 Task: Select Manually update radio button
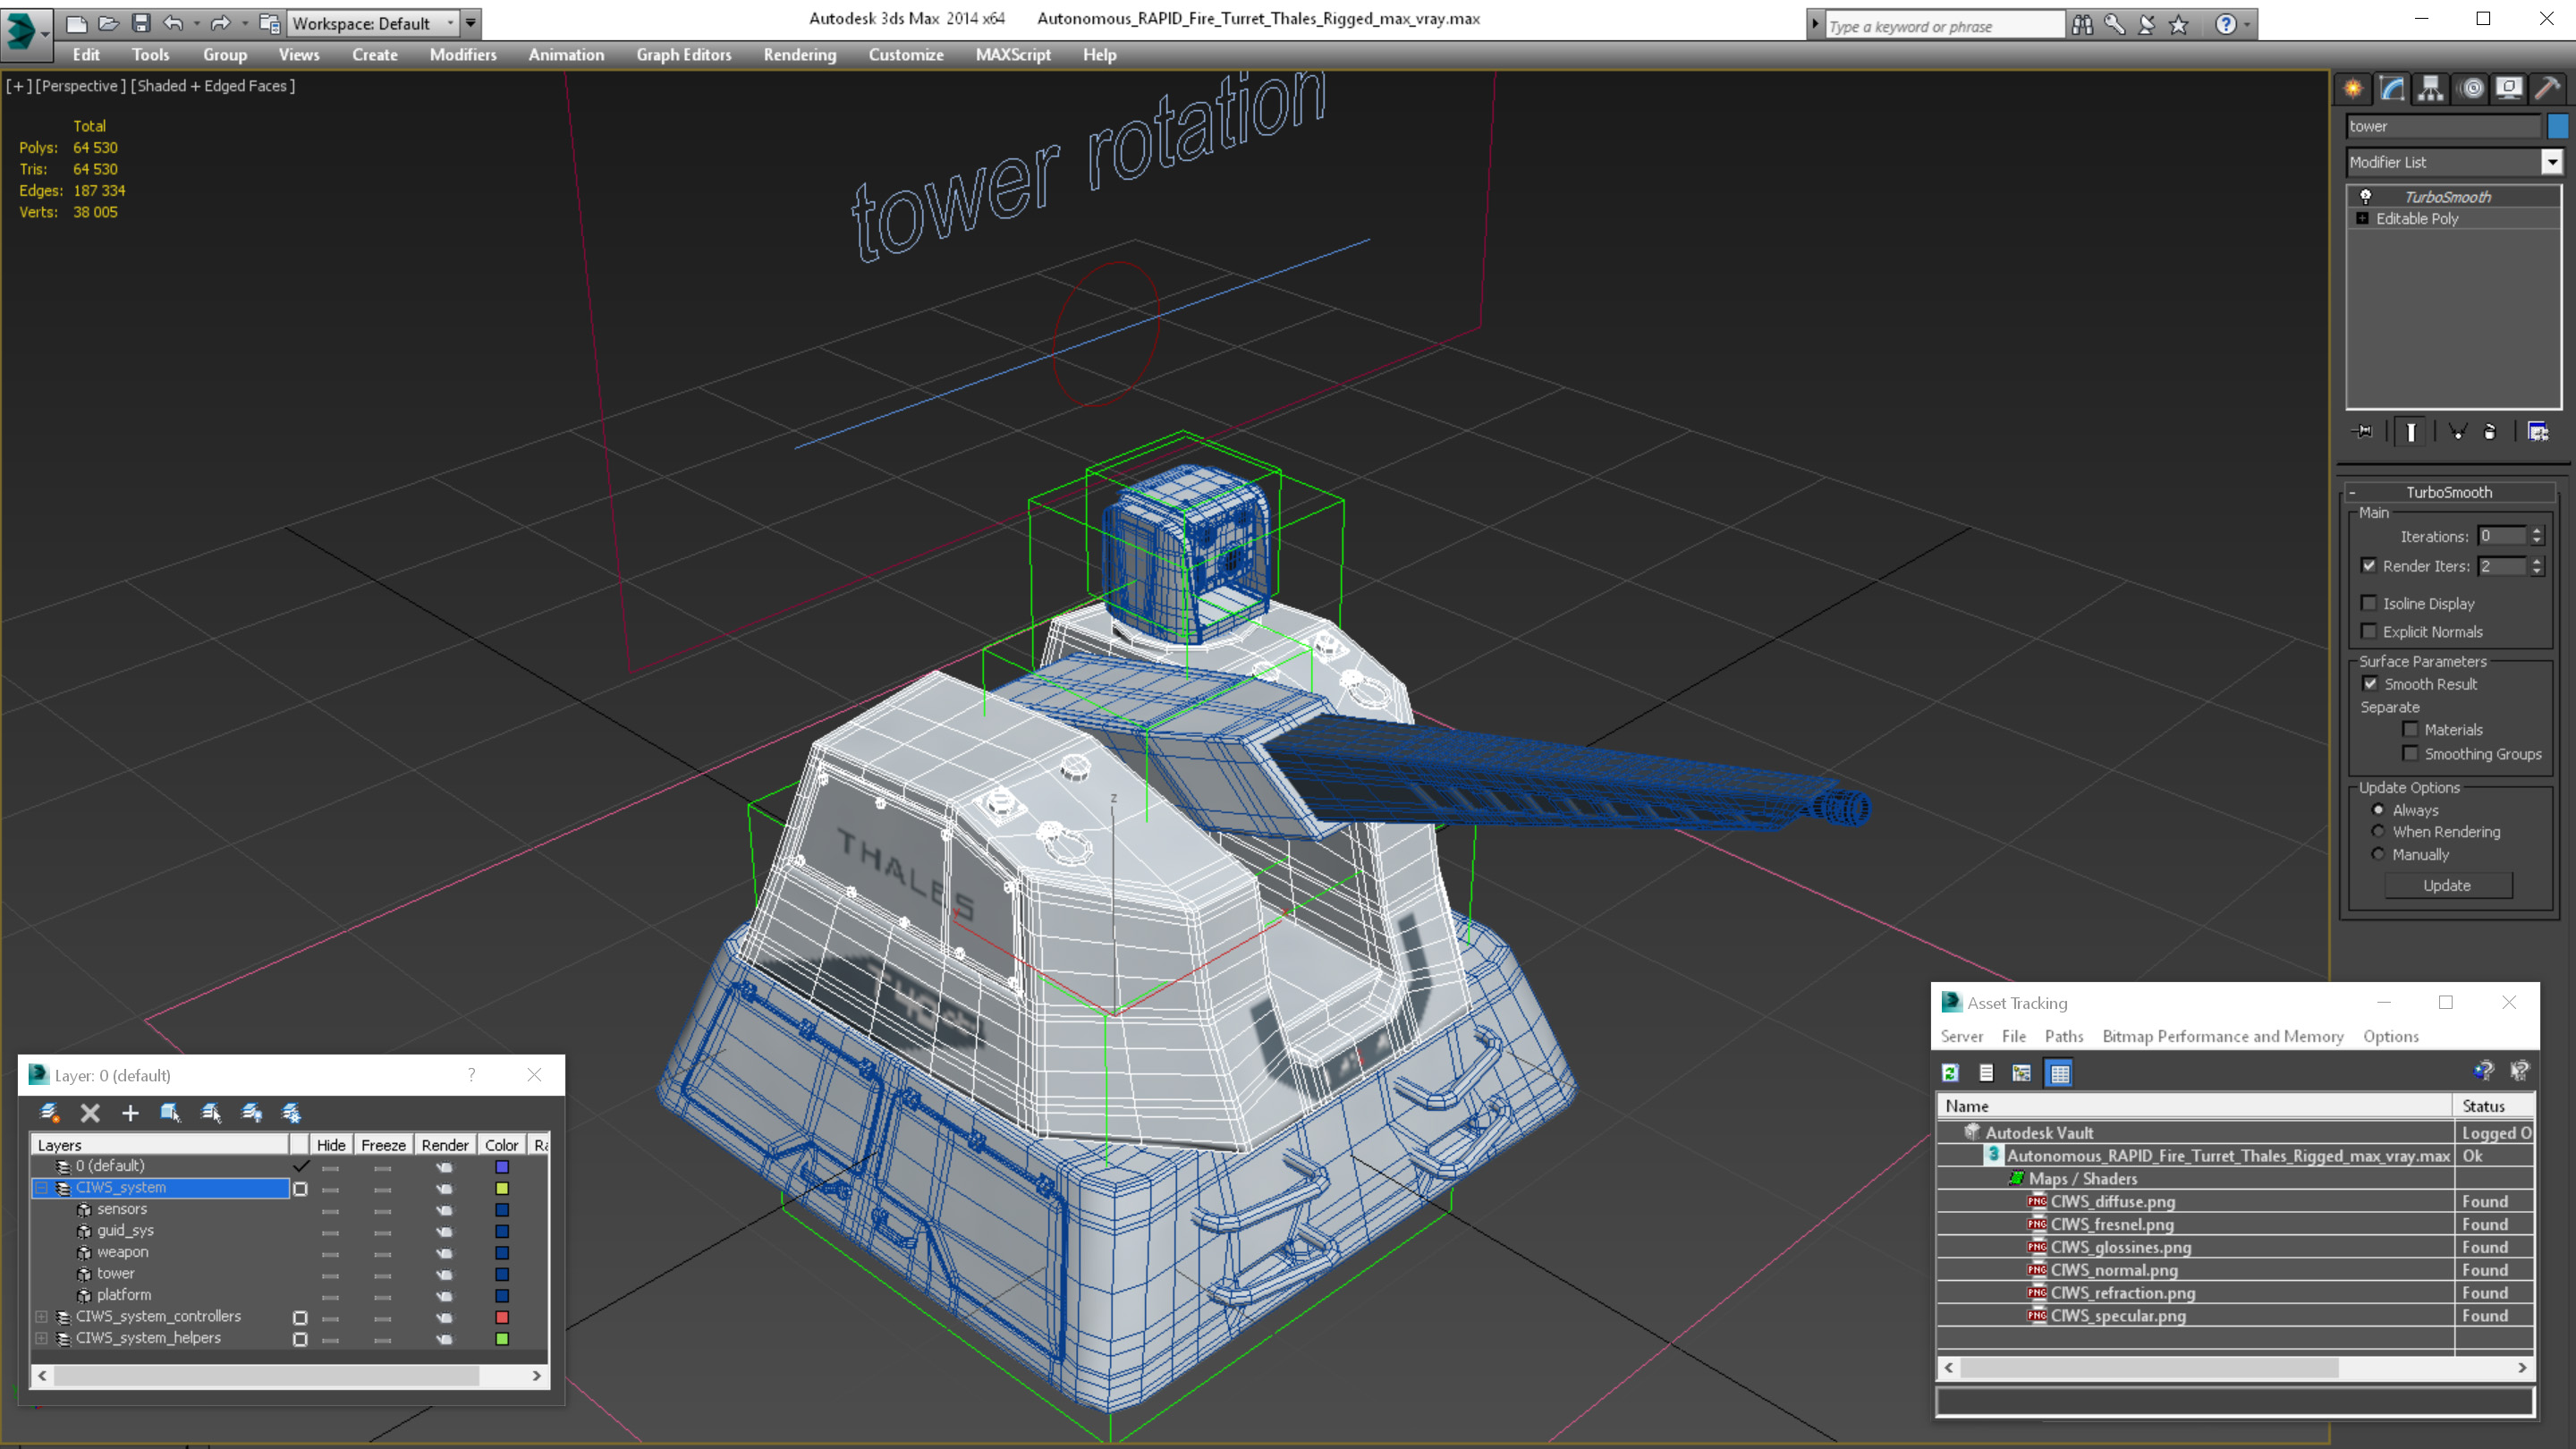2378,854
